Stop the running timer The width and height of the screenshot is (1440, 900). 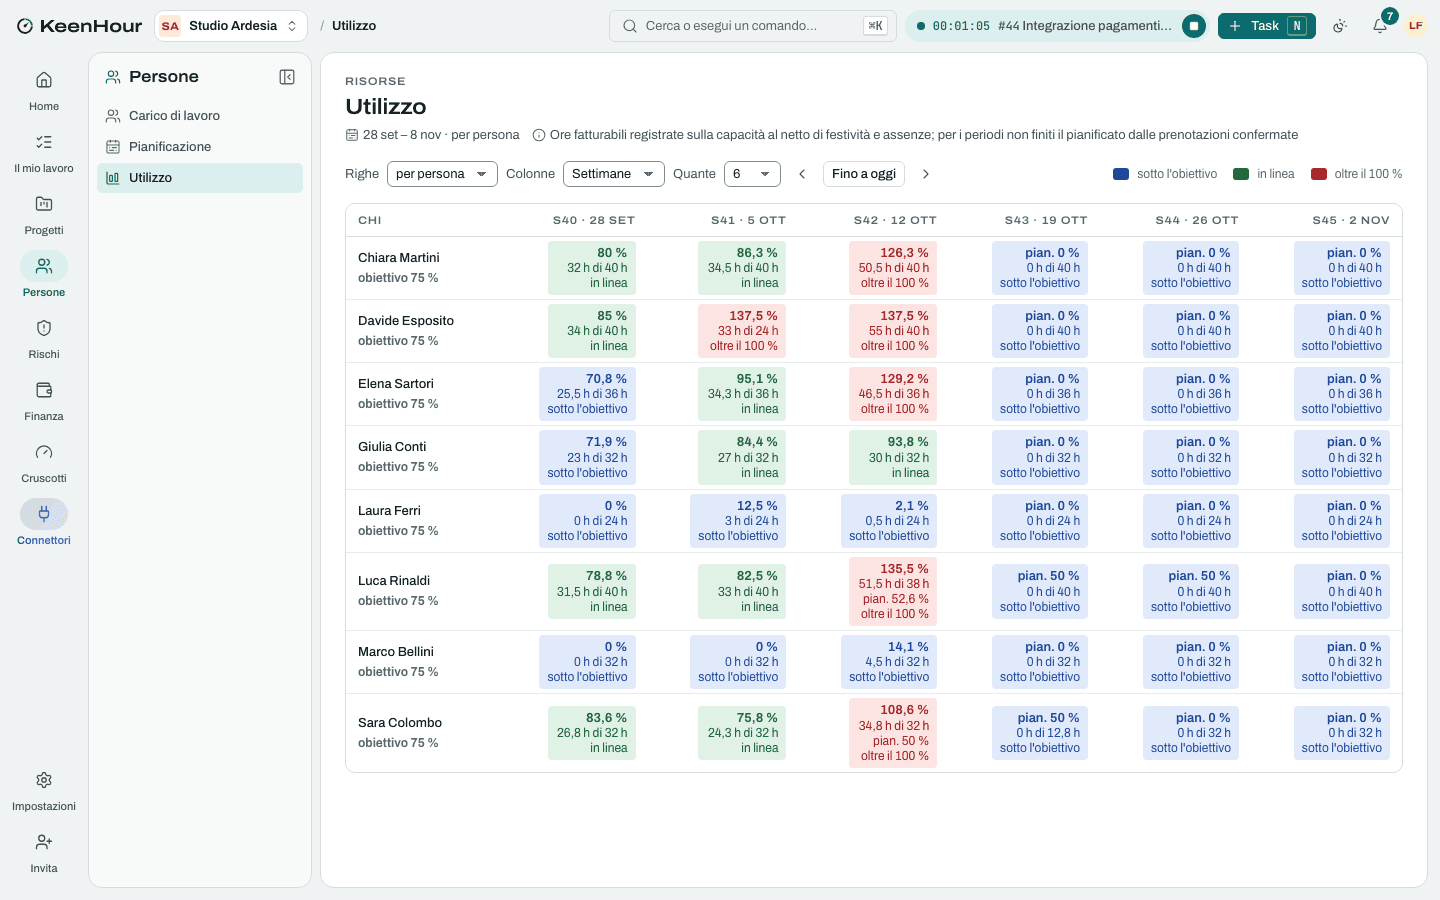tap(1194, 26)
